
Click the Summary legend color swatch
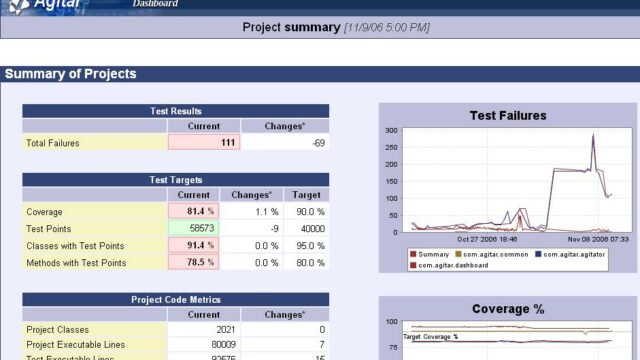click(413, 254)
